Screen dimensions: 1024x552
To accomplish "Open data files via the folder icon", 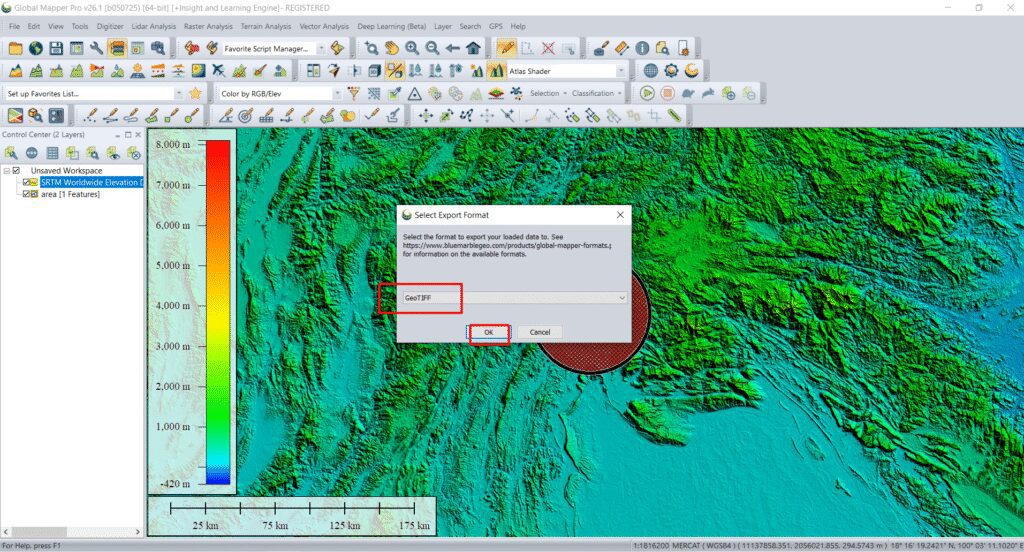I will (x=15, y=48).
